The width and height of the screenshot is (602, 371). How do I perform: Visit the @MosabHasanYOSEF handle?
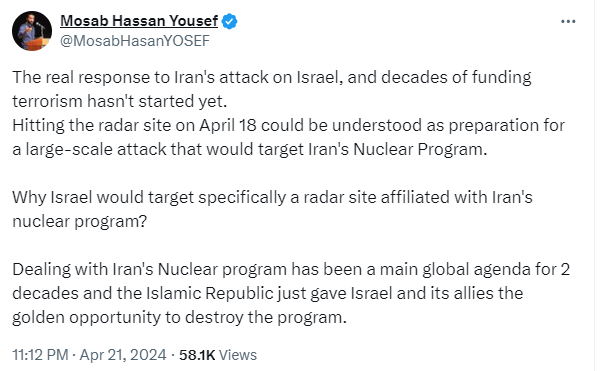click(135, 41)
